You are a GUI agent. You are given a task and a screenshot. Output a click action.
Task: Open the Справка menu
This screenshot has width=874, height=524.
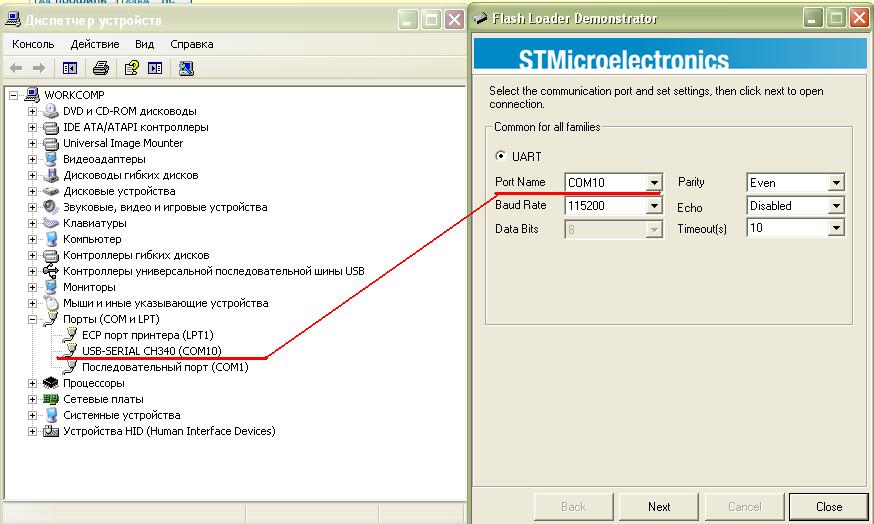(191, 44)
